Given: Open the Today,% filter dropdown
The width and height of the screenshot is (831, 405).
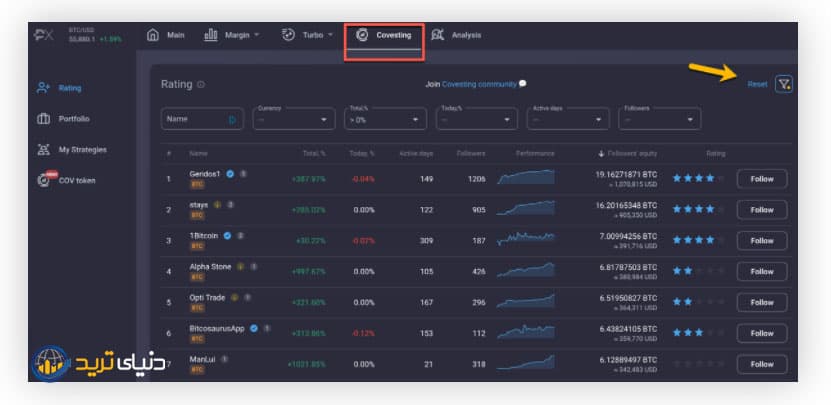Looking at the screenshot, I should click(x=477, y=119).
